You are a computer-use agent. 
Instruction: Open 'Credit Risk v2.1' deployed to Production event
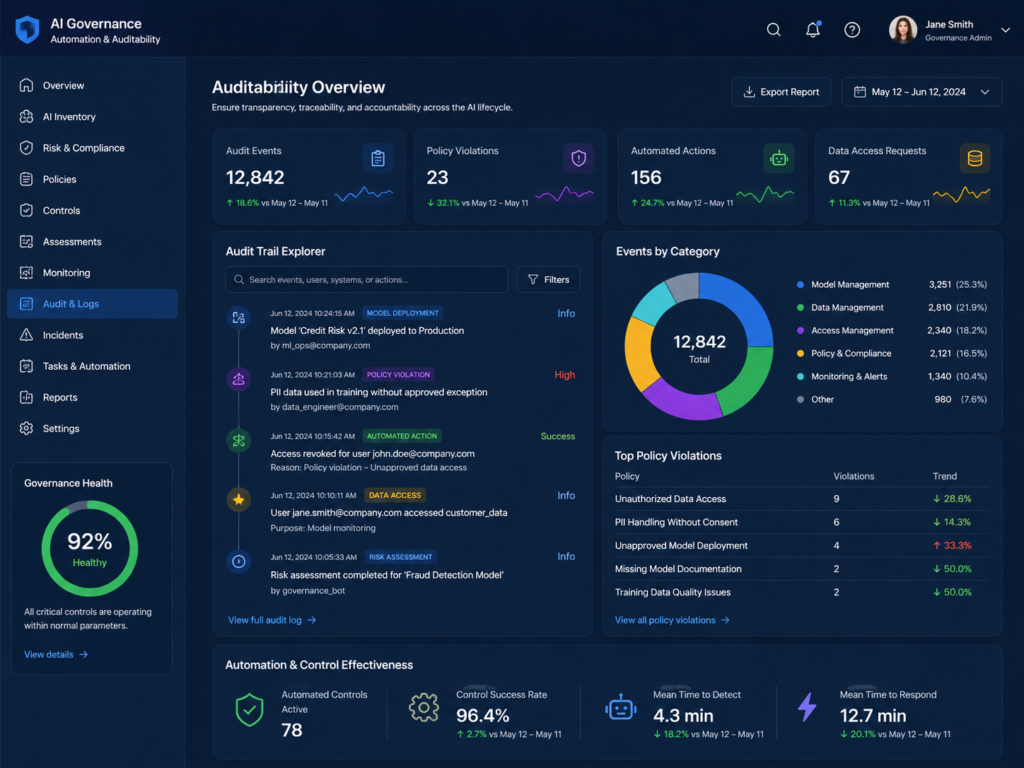pos(367,330)
